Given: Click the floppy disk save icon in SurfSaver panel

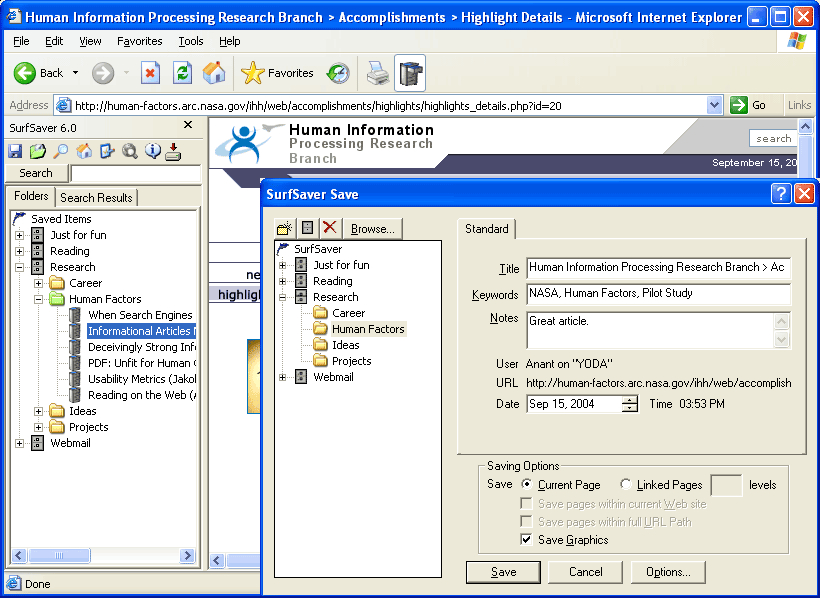Looking at the screenshot, I should point(15,152).
